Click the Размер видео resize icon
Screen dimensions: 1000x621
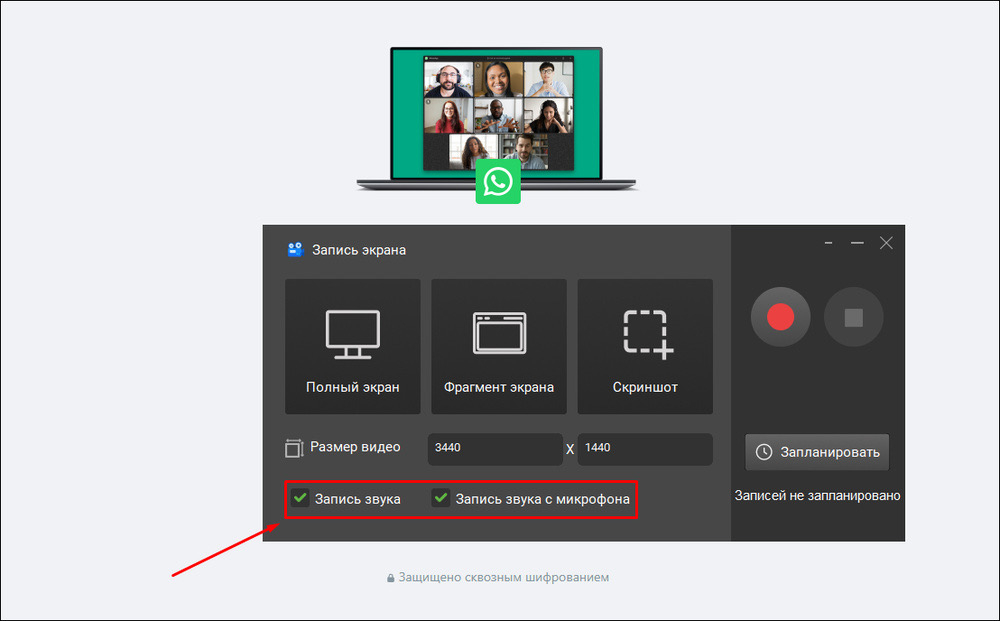pyautogui.click(x=294, y=448)
